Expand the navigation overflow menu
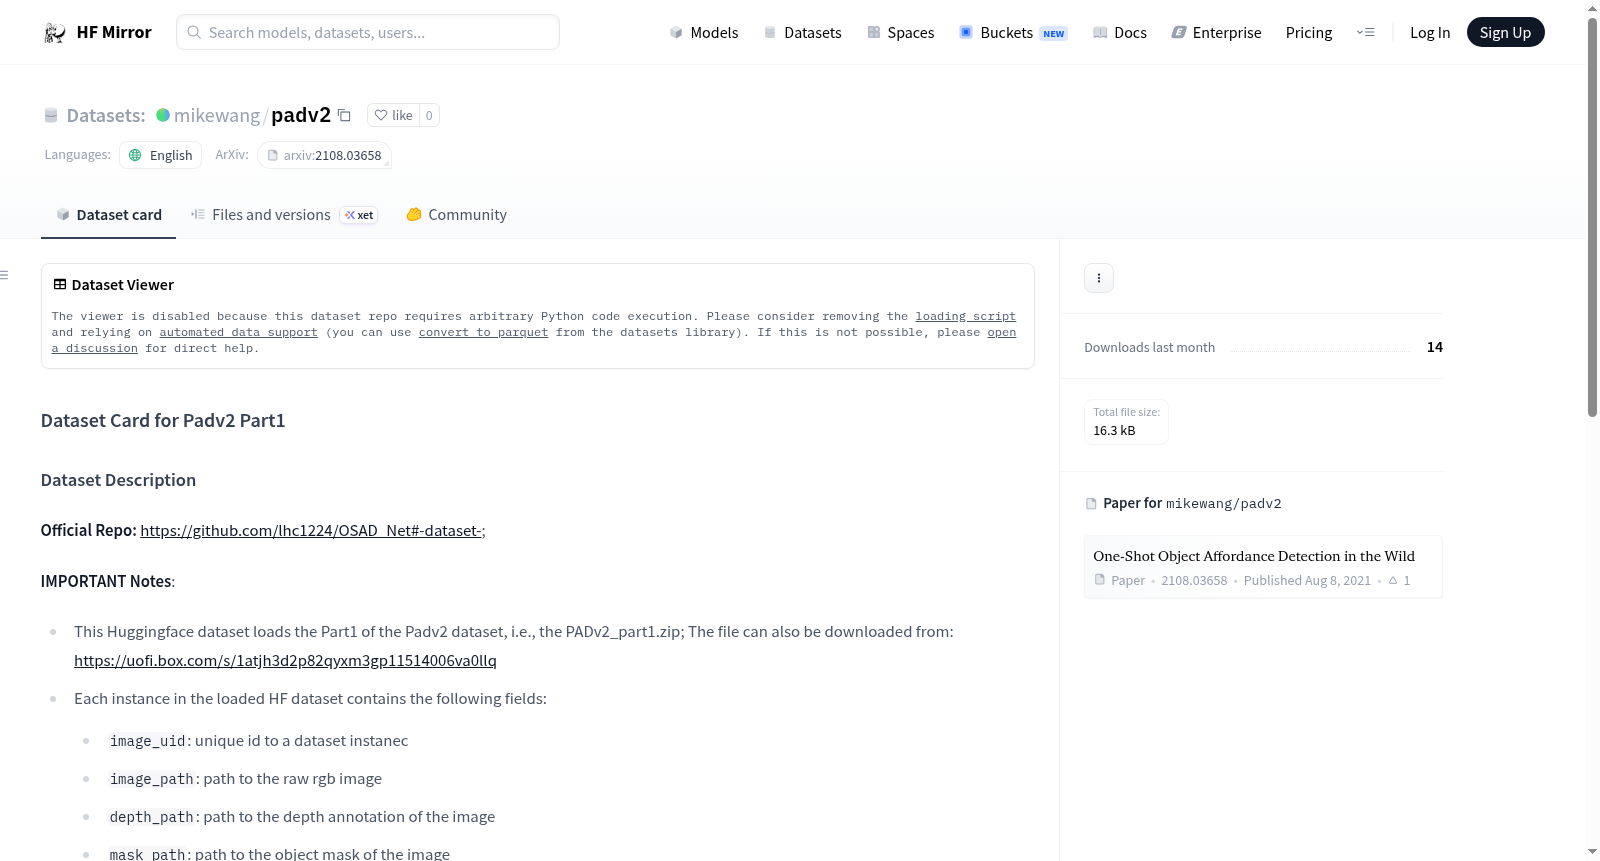Screen dimensions: 1600x861 pos(1365,33)
